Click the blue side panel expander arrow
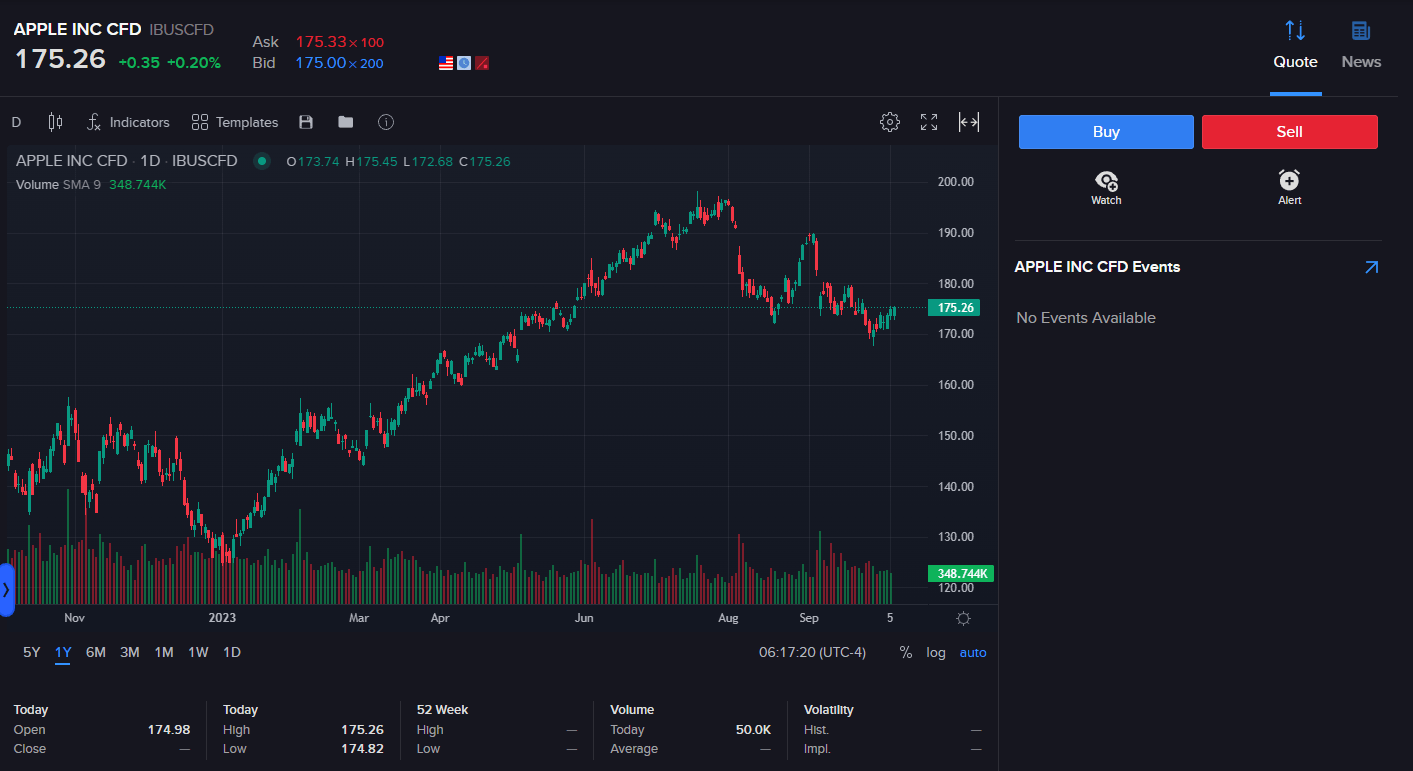 click(x=6, y=590)
